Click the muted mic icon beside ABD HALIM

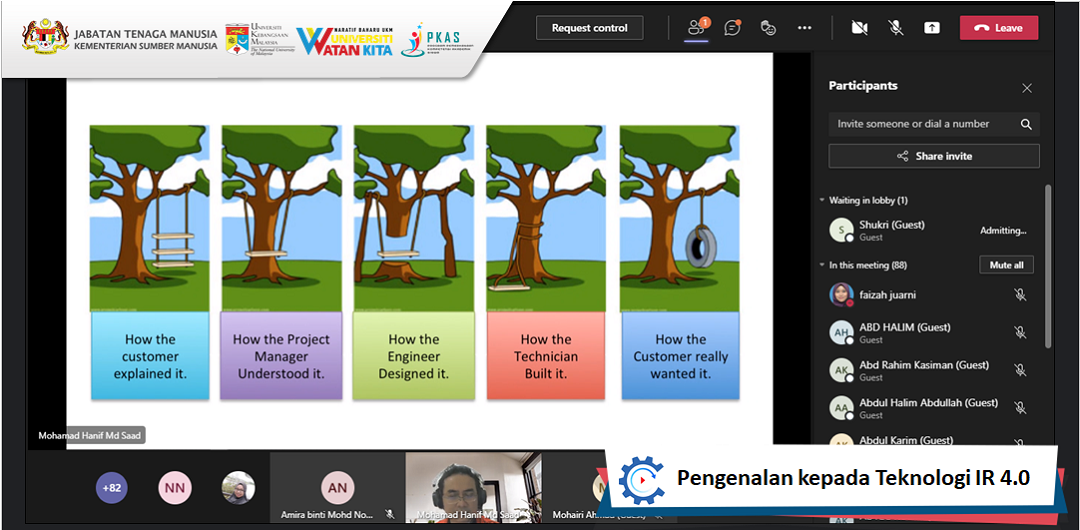click(1020, 332)
